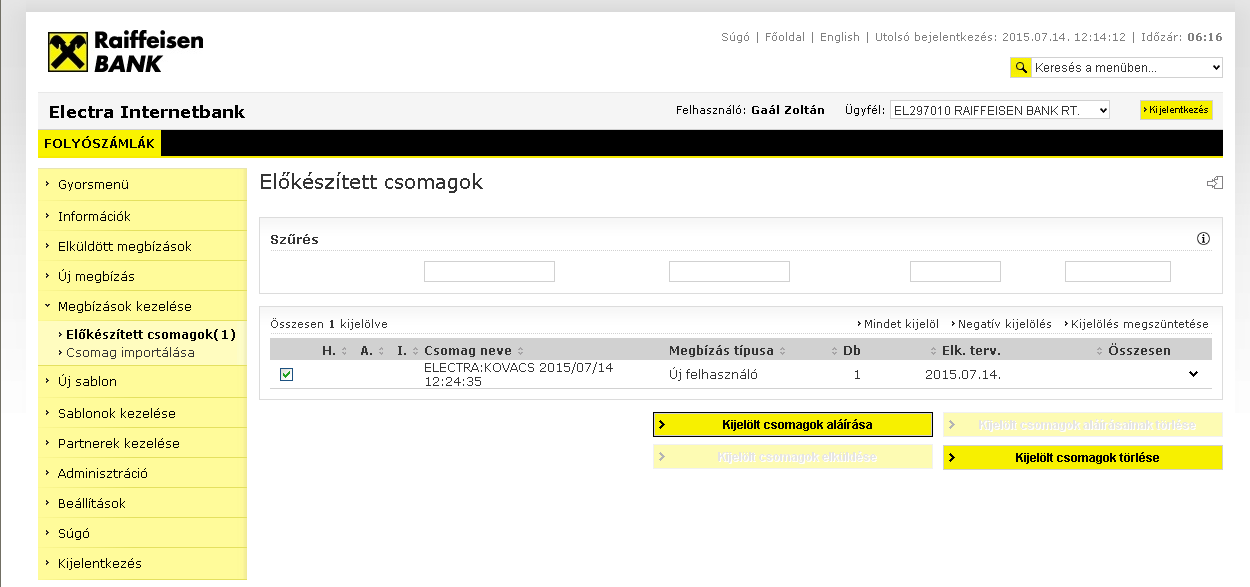Click Kijelölt csomagok törlése button
Screen dimensions: 1250x587
[x=1083, y=458]
